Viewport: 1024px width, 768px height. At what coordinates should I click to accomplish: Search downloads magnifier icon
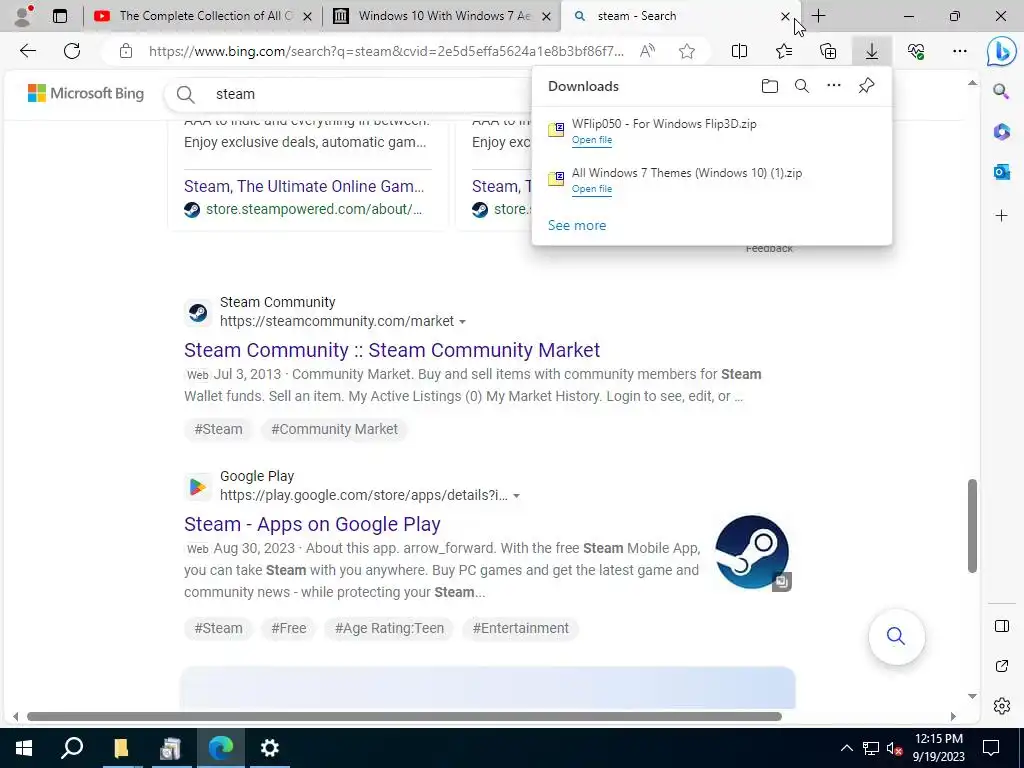pyautogui.click(x=802, y=86)
